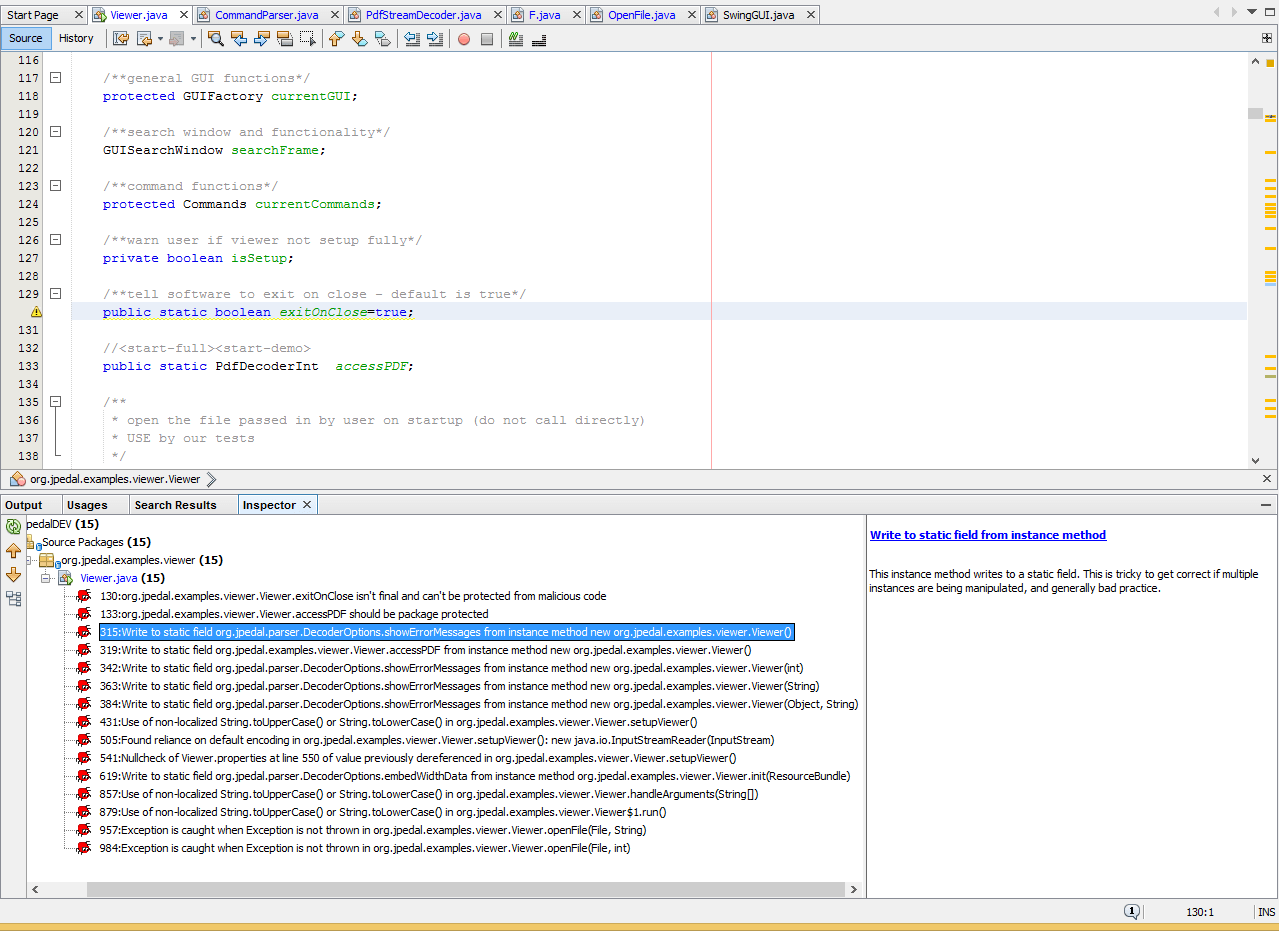Go to next problem with down arrow
Screen dimensions: 1279x931
[13, 575]
